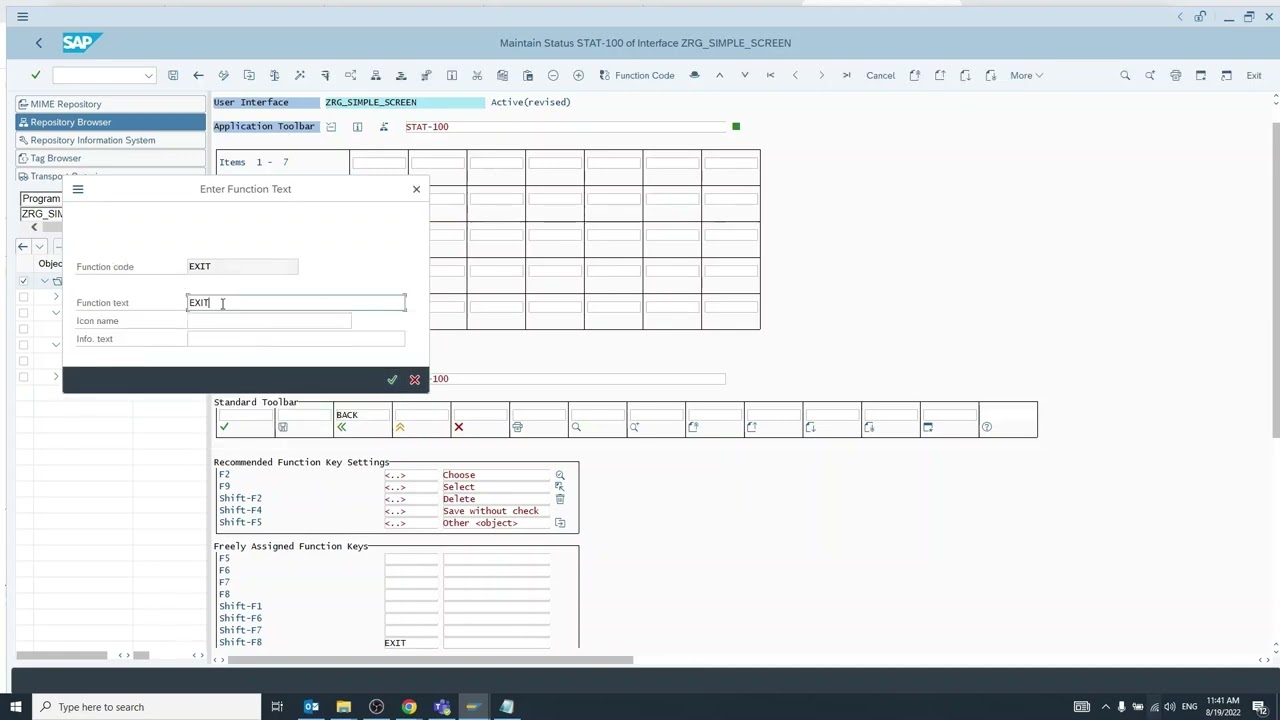The width and height of the screenshot is (1280, 720).
Task: Open the SAP main hamburger menu
Action: pyautogui.click(x=22, y=17)
